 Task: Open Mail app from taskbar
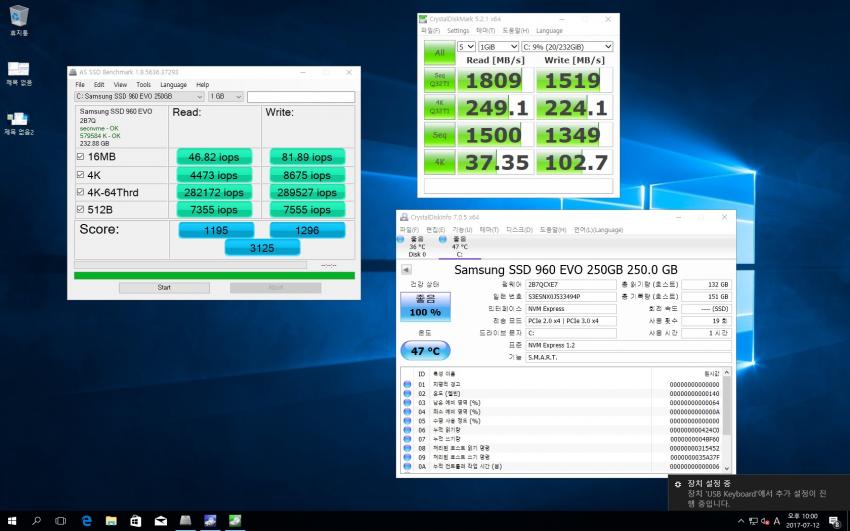click(160, 521)
